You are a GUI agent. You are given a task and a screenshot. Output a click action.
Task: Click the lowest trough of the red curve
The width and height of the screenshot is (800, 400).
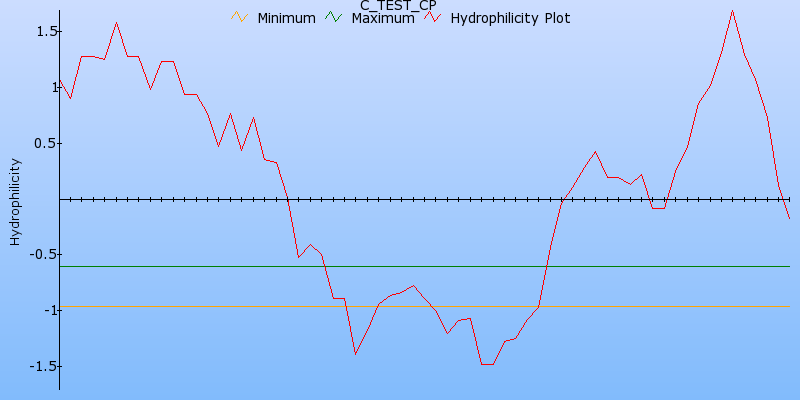(x=487, y=364)
